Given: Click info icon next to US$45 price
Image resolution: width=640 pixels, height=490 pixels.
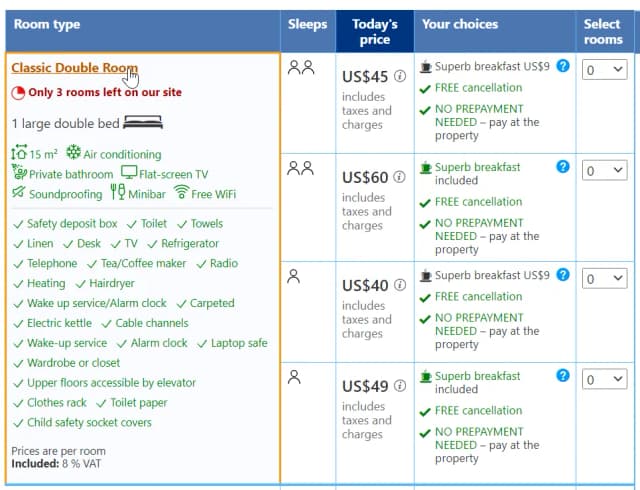Looking at the screenshot, I should point(400,76).
